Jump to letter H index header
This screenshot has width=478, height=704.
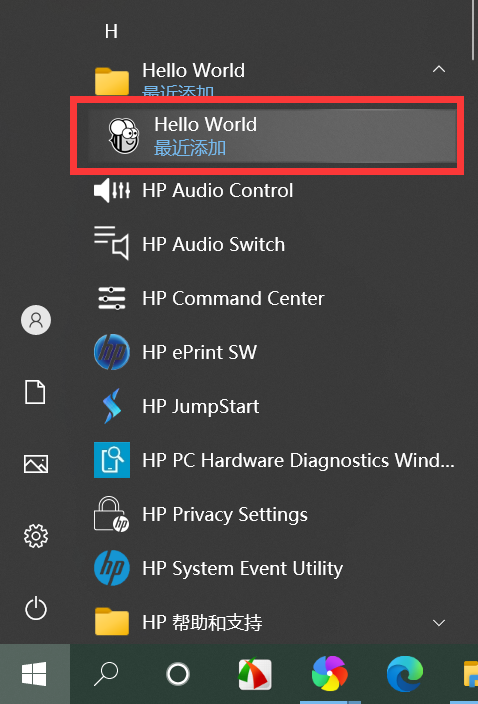111,31
